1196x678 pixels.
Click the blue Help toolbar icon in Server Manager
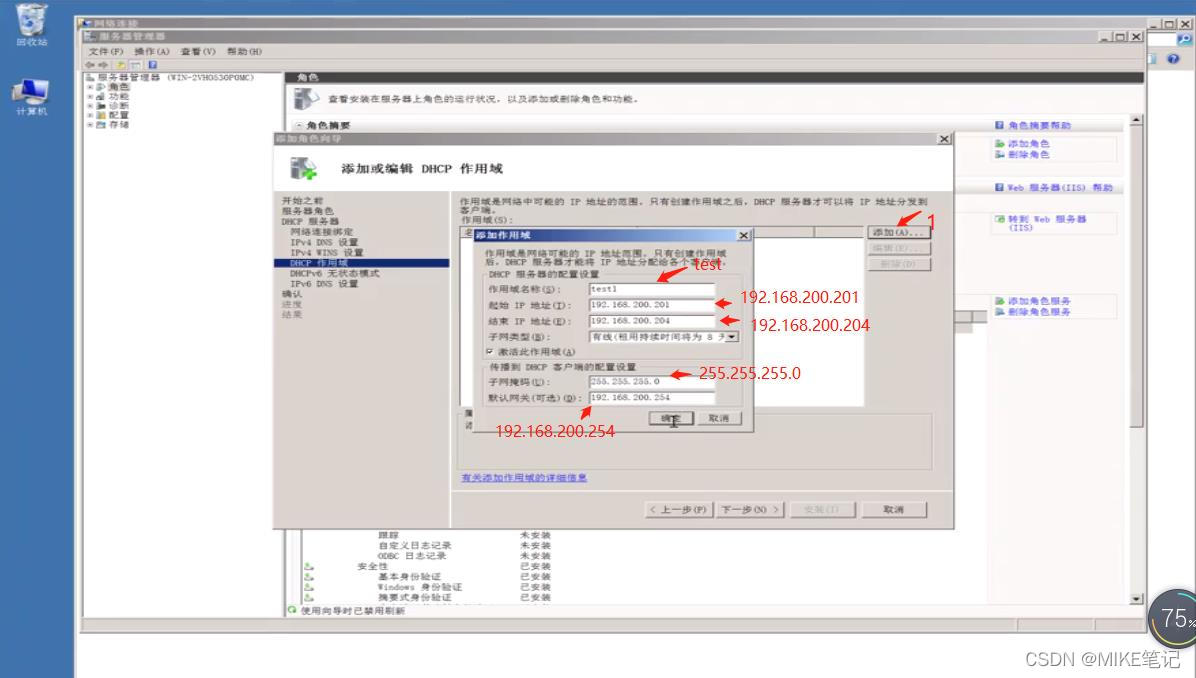(153, 65)
